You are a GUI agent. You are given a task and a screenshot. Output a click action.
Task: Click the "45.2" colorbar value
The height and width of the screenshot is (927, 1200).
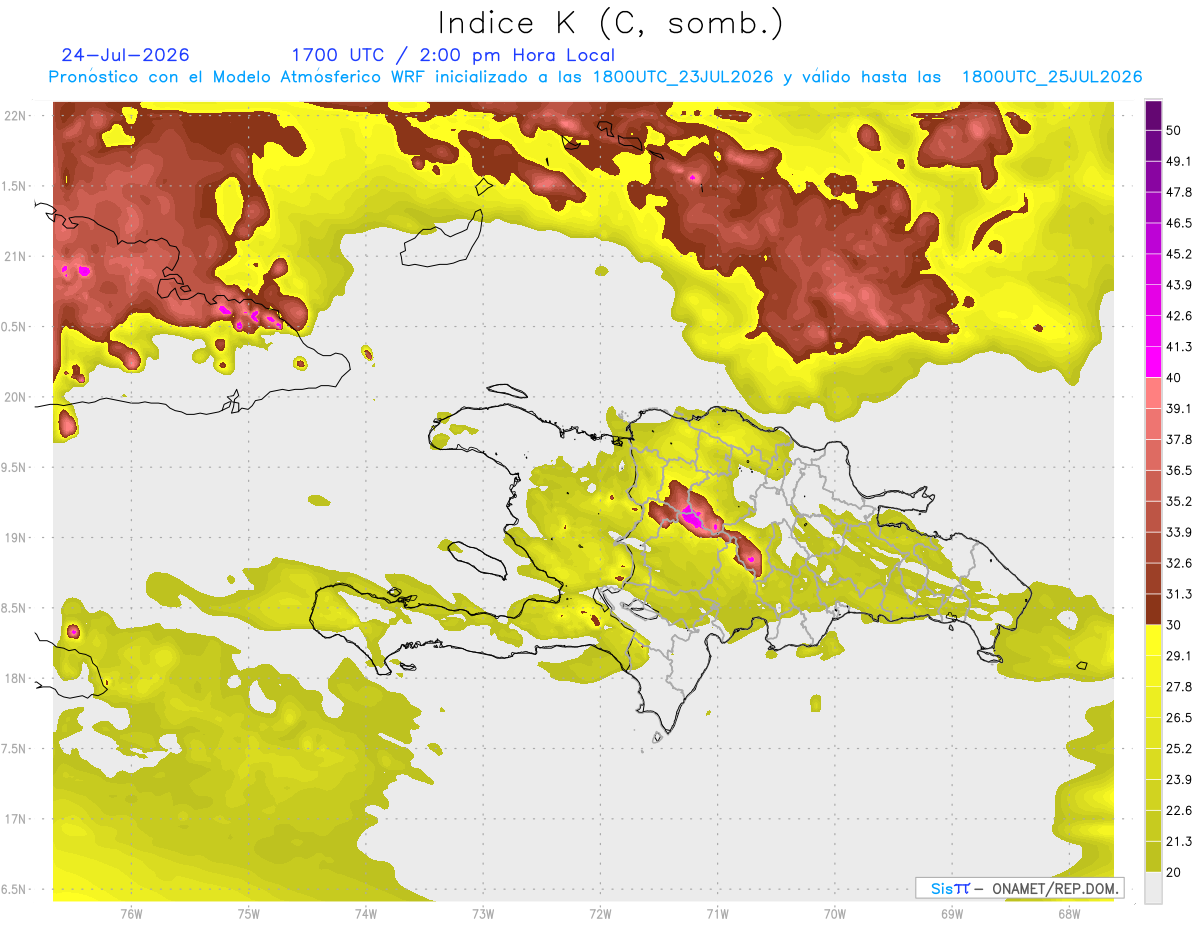[1179, 254]
